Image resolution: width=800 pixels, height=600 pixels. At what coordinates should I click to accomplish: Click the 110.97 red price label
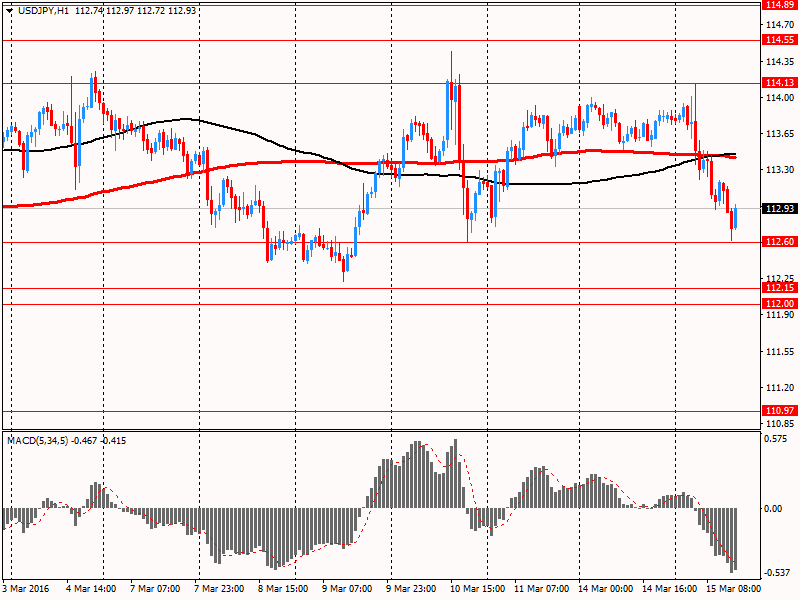[778, 411]
